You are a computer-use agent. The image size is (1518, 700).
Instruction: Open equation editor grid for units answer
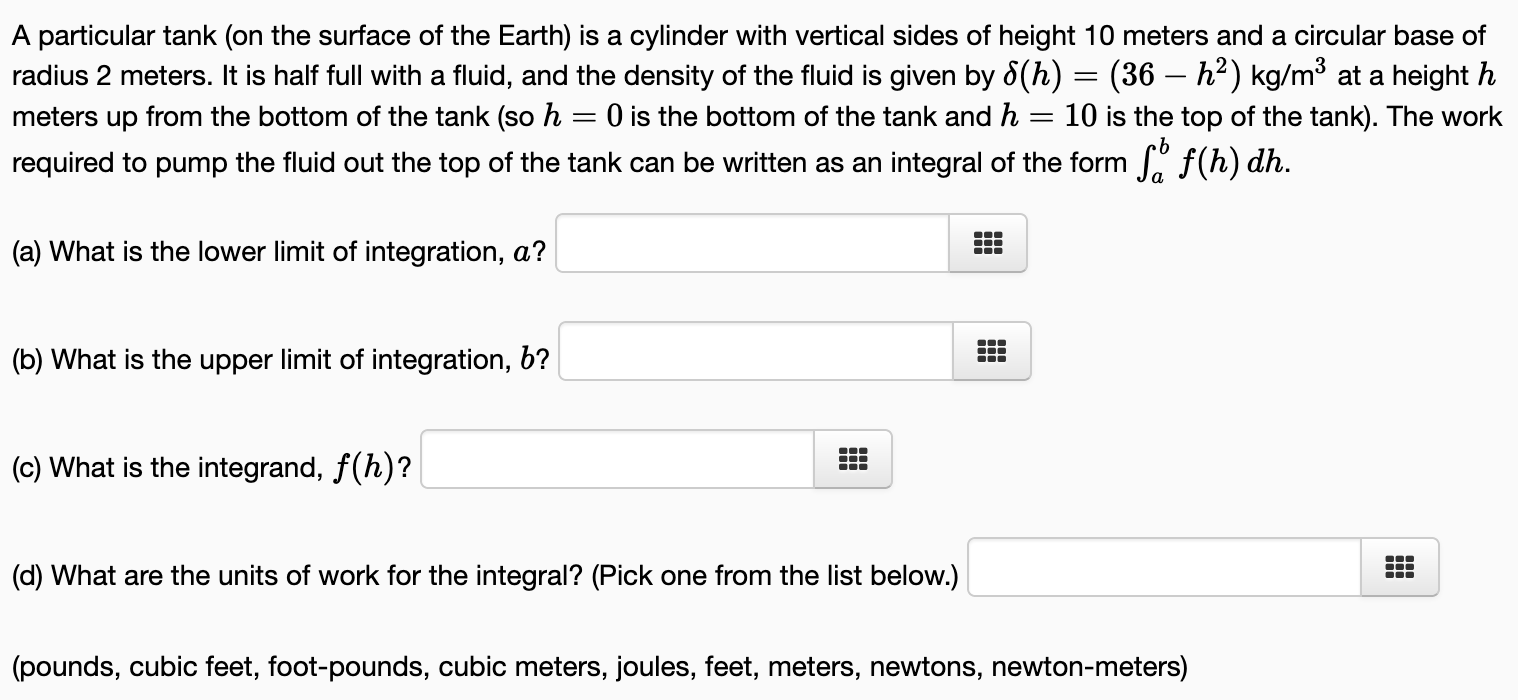(1399, 567)
